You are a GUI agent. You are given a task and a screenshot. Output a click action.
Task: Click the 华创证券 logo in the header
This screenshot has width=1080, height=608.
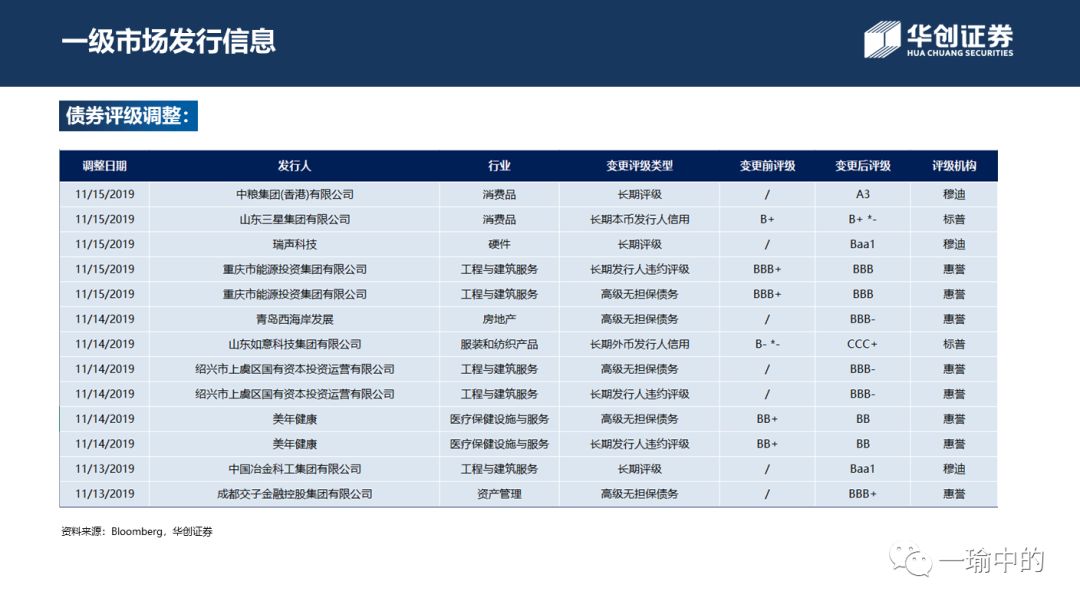click(939, 39)
